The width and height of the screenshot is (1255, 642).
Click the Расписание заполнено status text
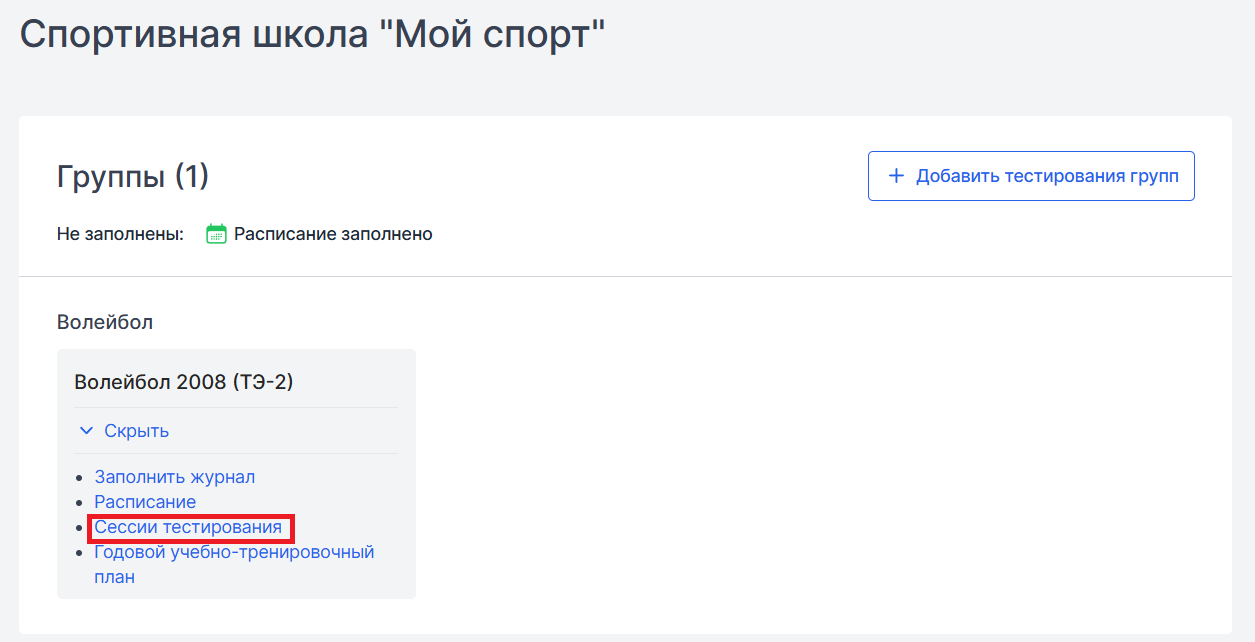(333, 234)
